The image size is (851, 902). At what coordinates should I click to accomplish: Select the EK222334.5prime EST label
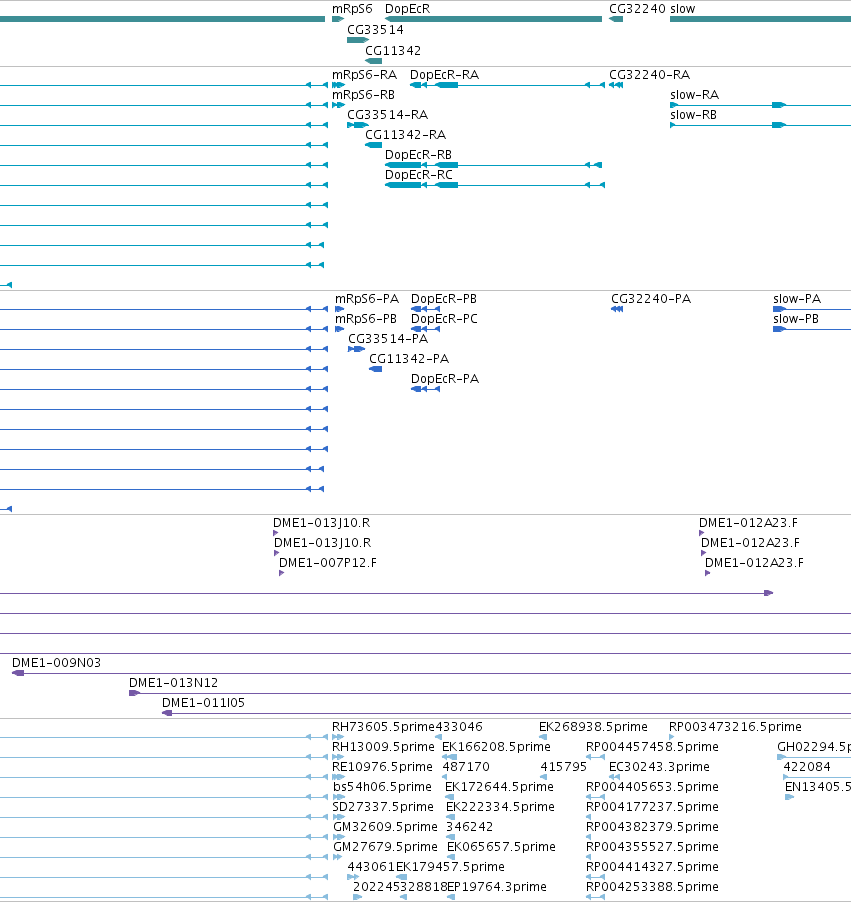click(500, 807)
